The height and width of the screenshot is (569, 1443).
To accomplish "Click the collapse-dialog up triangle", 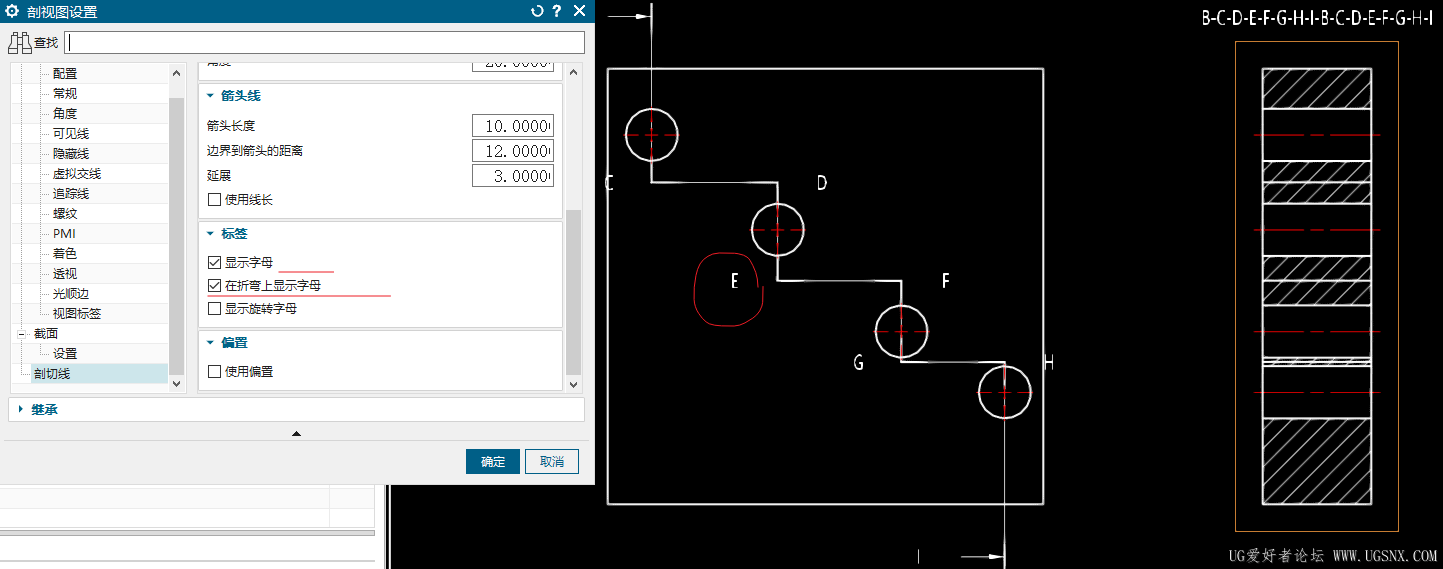I will tap(296, 433).
